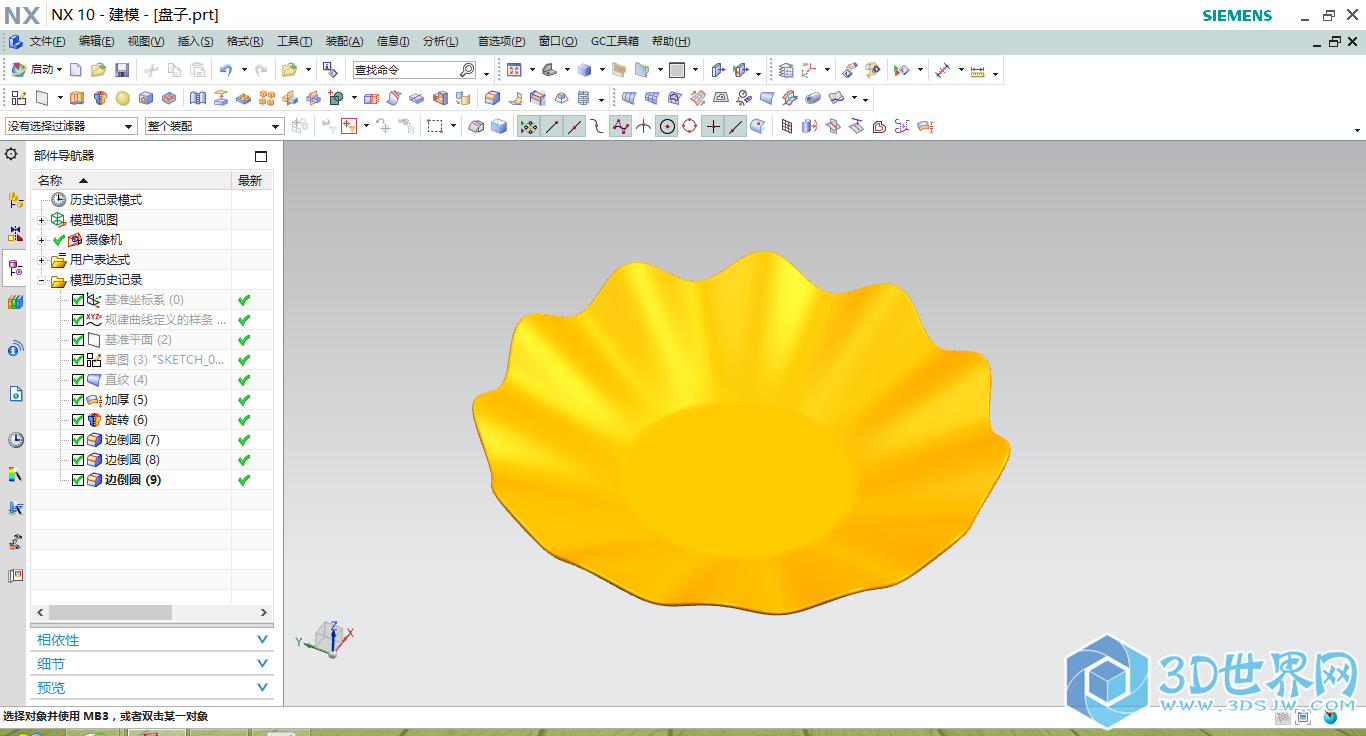This screenshot has width=1366, height=736.
Task: Open the 分析(L) menu
Action: point(441,42)
